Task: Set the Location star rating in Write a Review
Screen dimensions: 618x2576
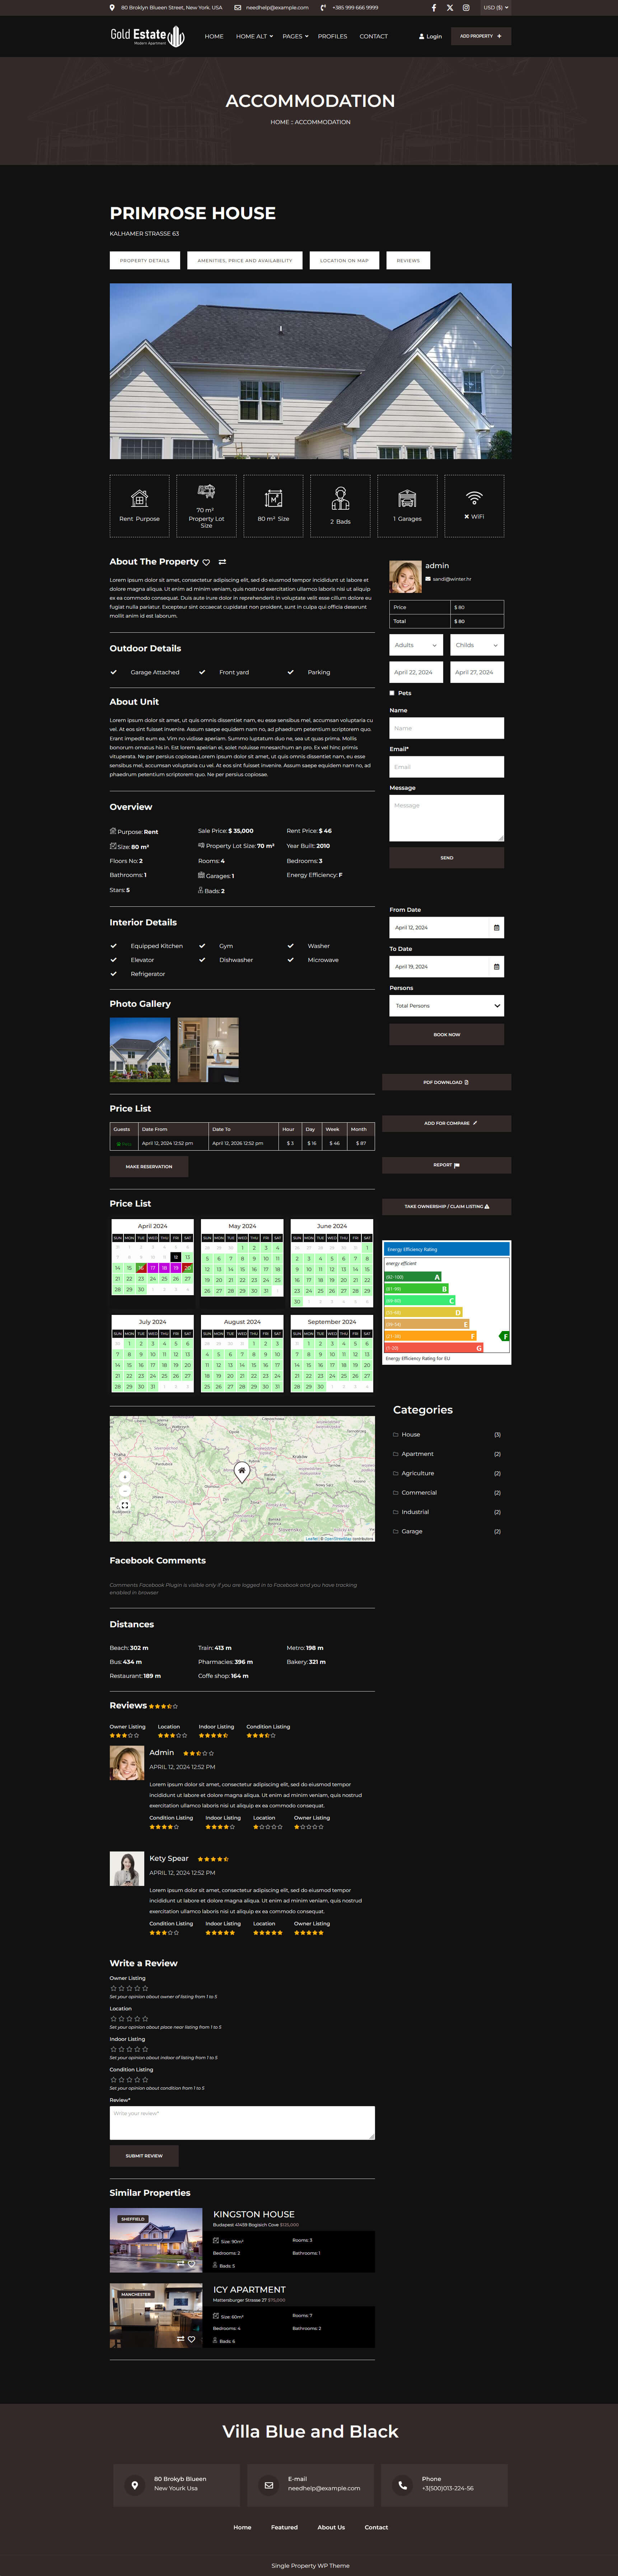Action: click(129, 2019)
